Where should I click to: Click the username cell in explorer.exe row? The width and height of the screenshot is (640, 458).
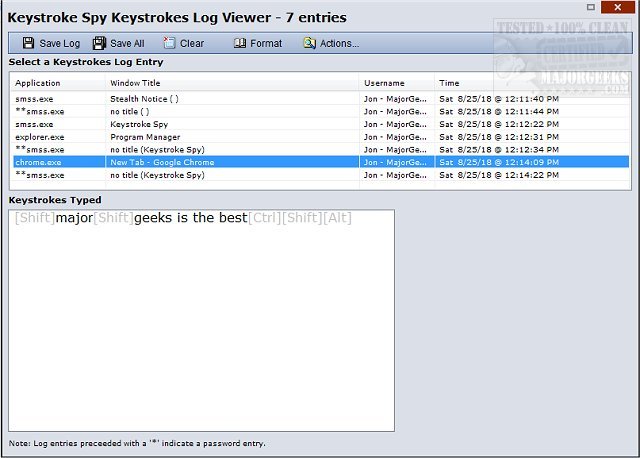tap(395, 137)
